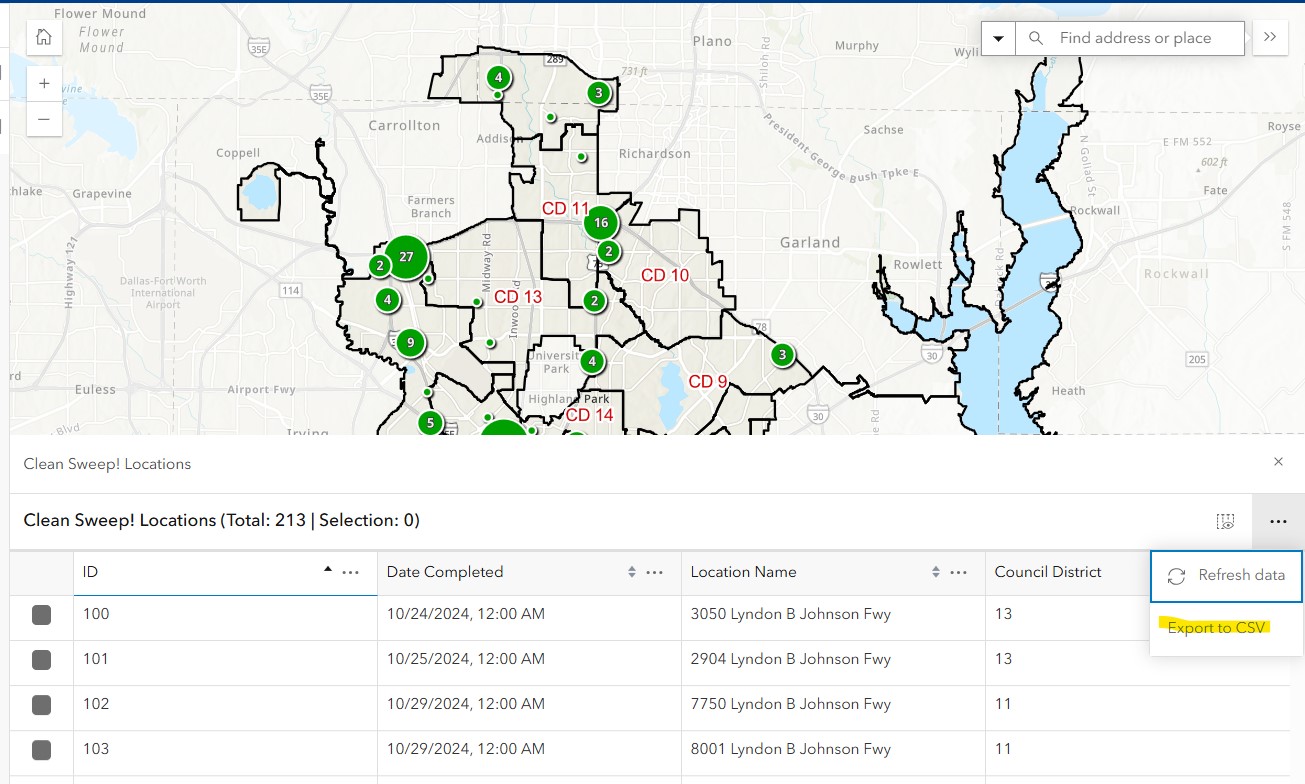Open the ID column options menu

[350, 571]
